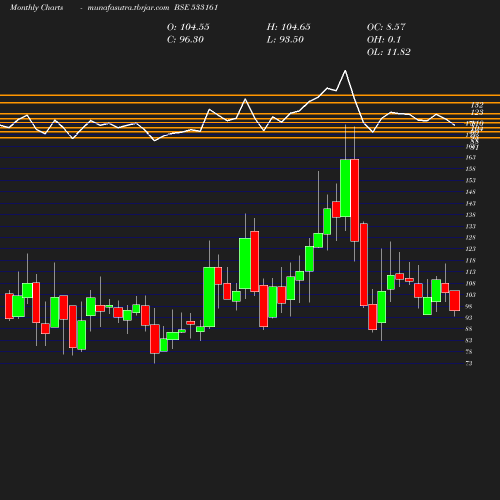Click the 128 price axis label
Viewport: 500px width, 500px height.
pos(470,238)
